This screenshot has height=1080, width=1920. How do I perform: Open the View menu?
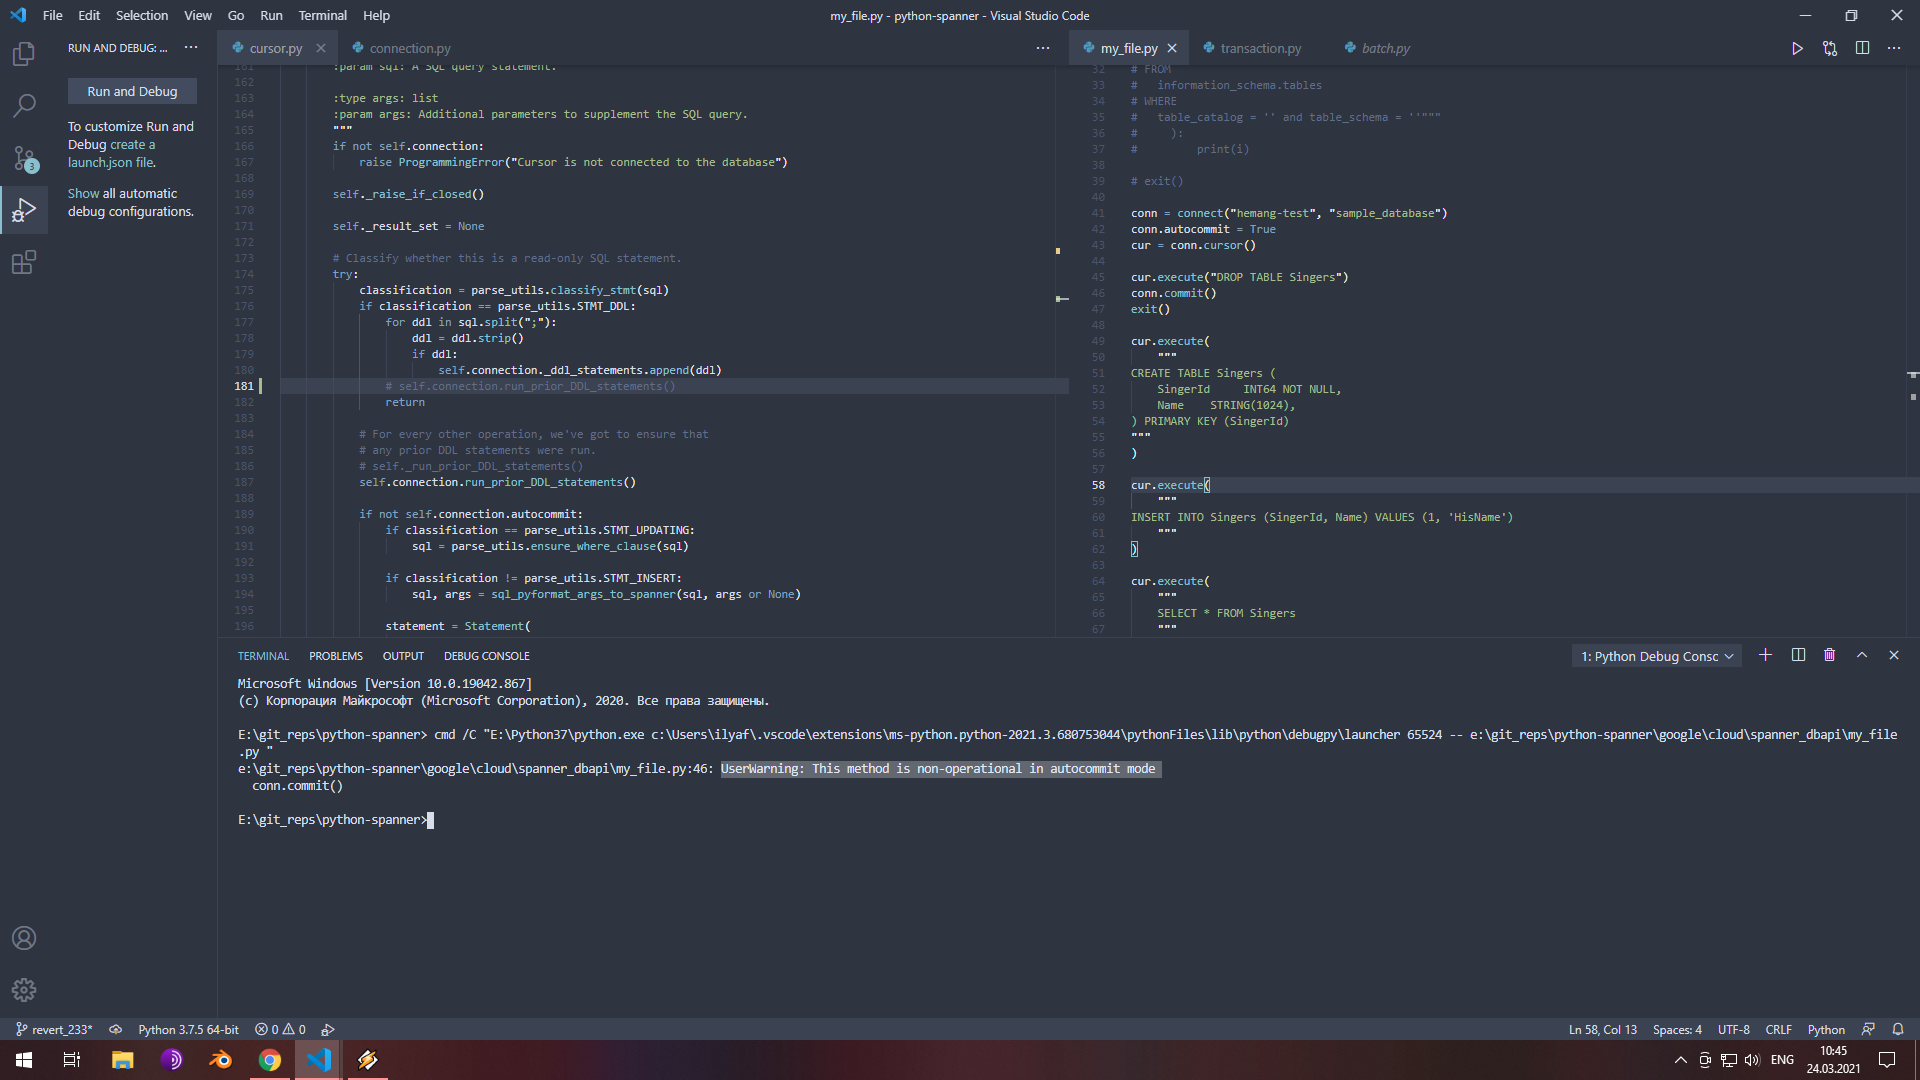[198, 15]
